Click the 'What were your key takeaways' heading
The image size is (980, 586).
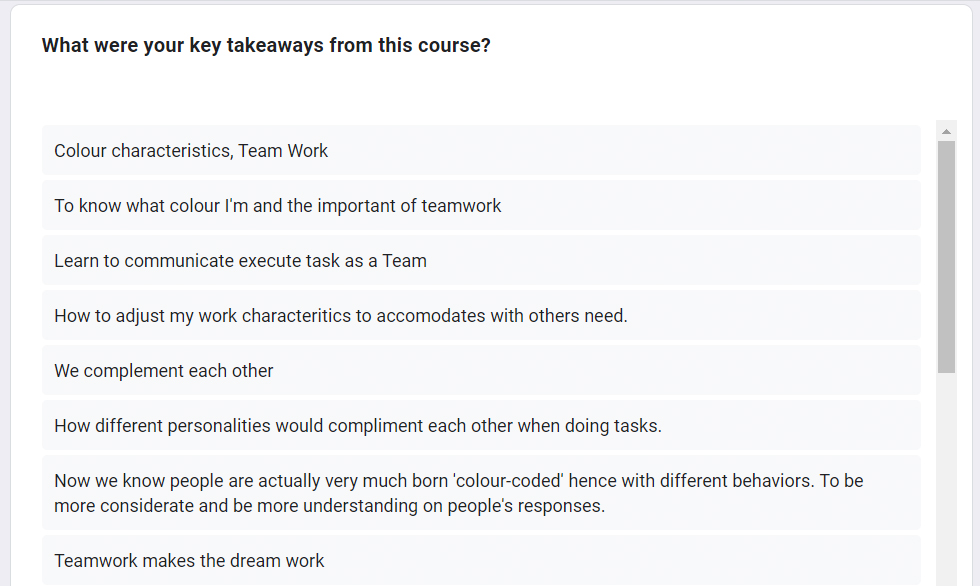coord(266,46)
